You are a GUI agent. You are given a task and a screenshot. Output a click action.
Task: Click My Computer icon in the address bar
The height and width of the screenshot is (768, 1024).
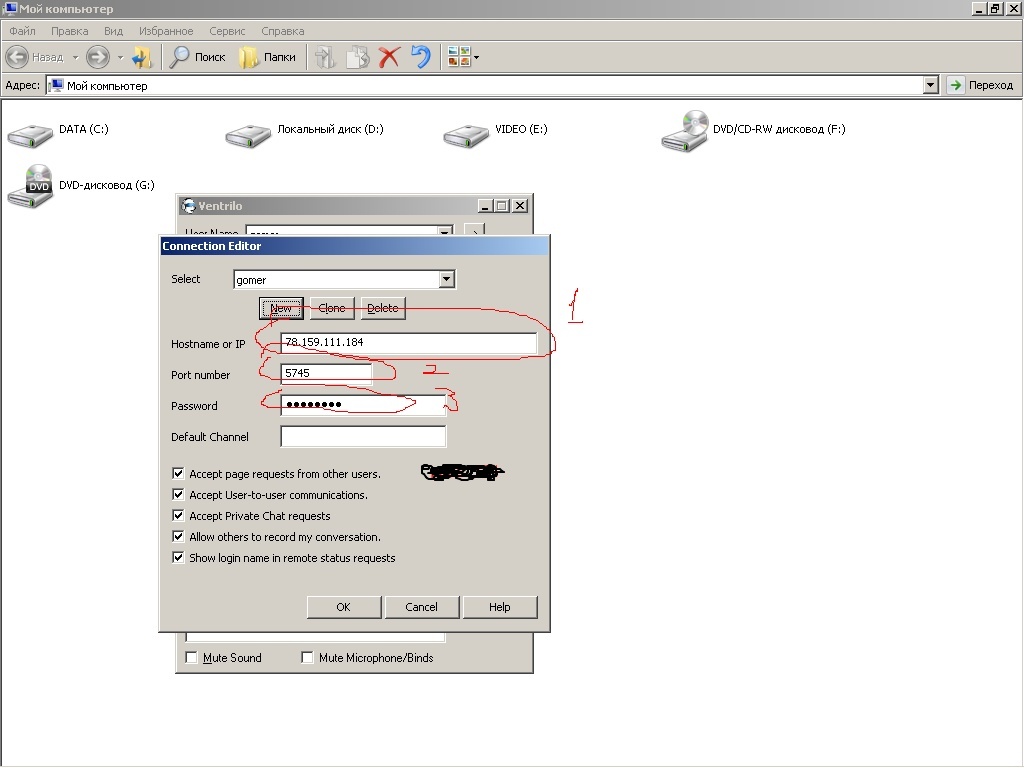click(x=57, y=86)
